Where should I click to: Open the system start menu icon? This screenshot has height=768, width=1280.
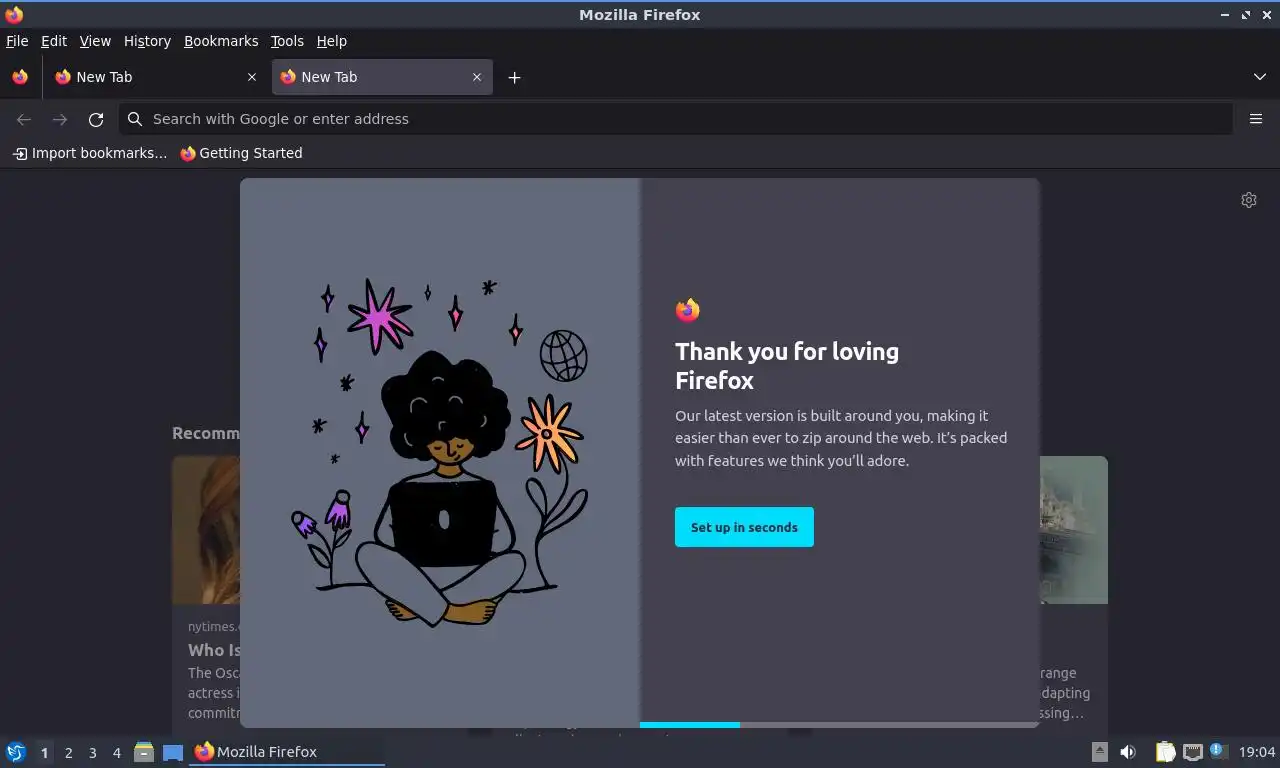coord(16,752)
